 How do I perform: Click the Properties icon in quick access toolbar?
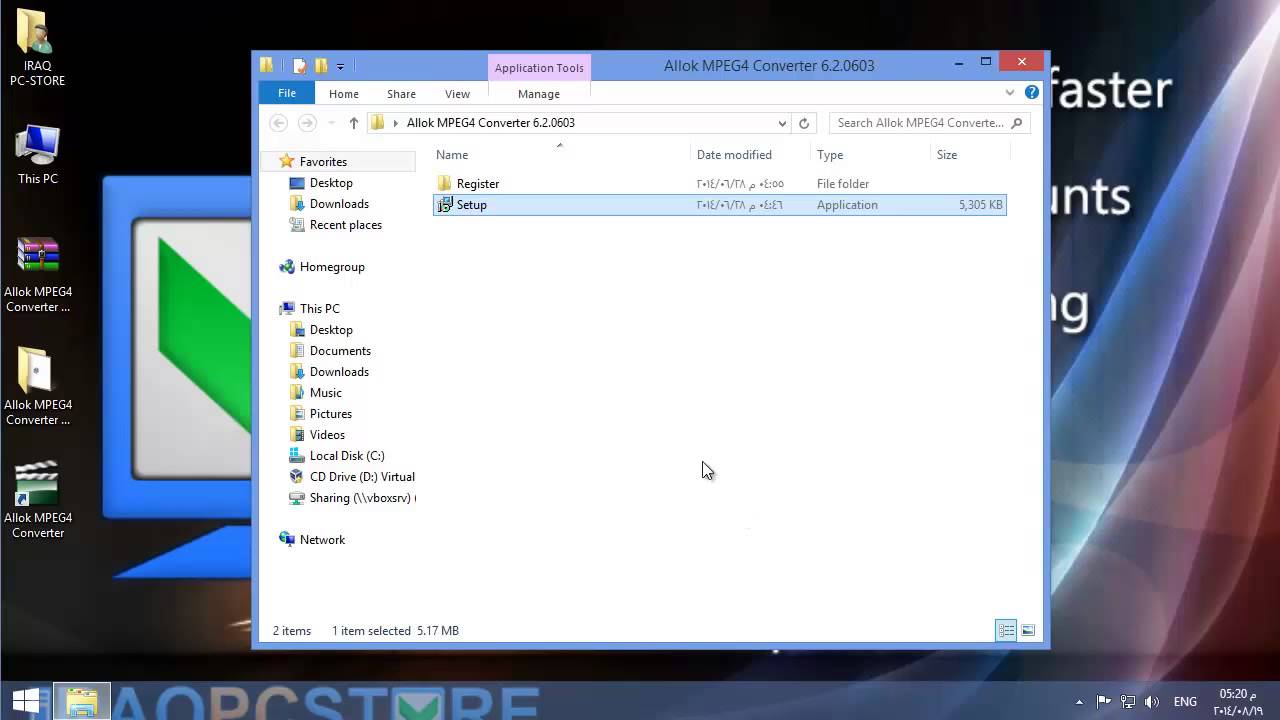point(299,66)
